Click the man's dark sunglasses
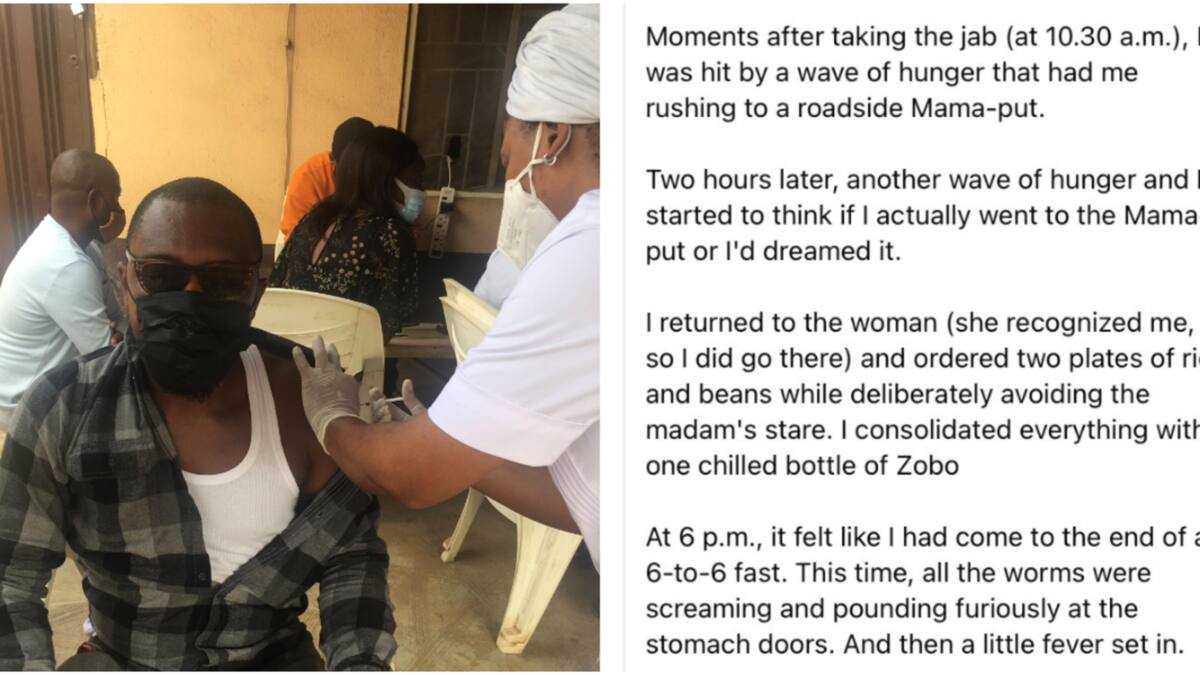The image size is (1200, 675). pyautogui.click(x=192, y=277)
